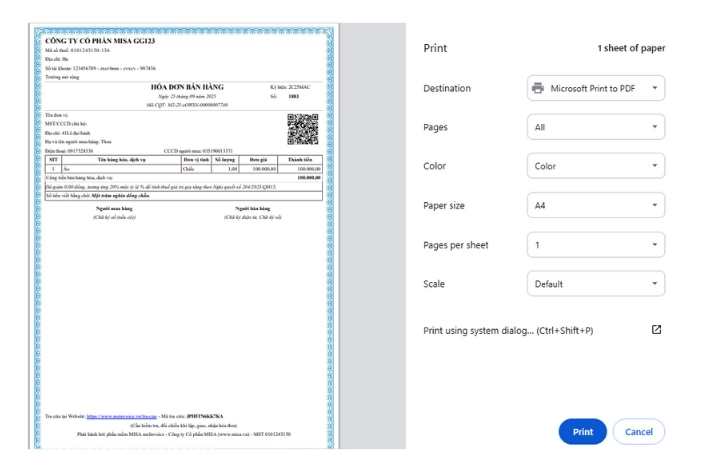The height and width of the screenshot is (450, 710).
Task: Click the Paper size dropdown arrow
Action: 654,205
